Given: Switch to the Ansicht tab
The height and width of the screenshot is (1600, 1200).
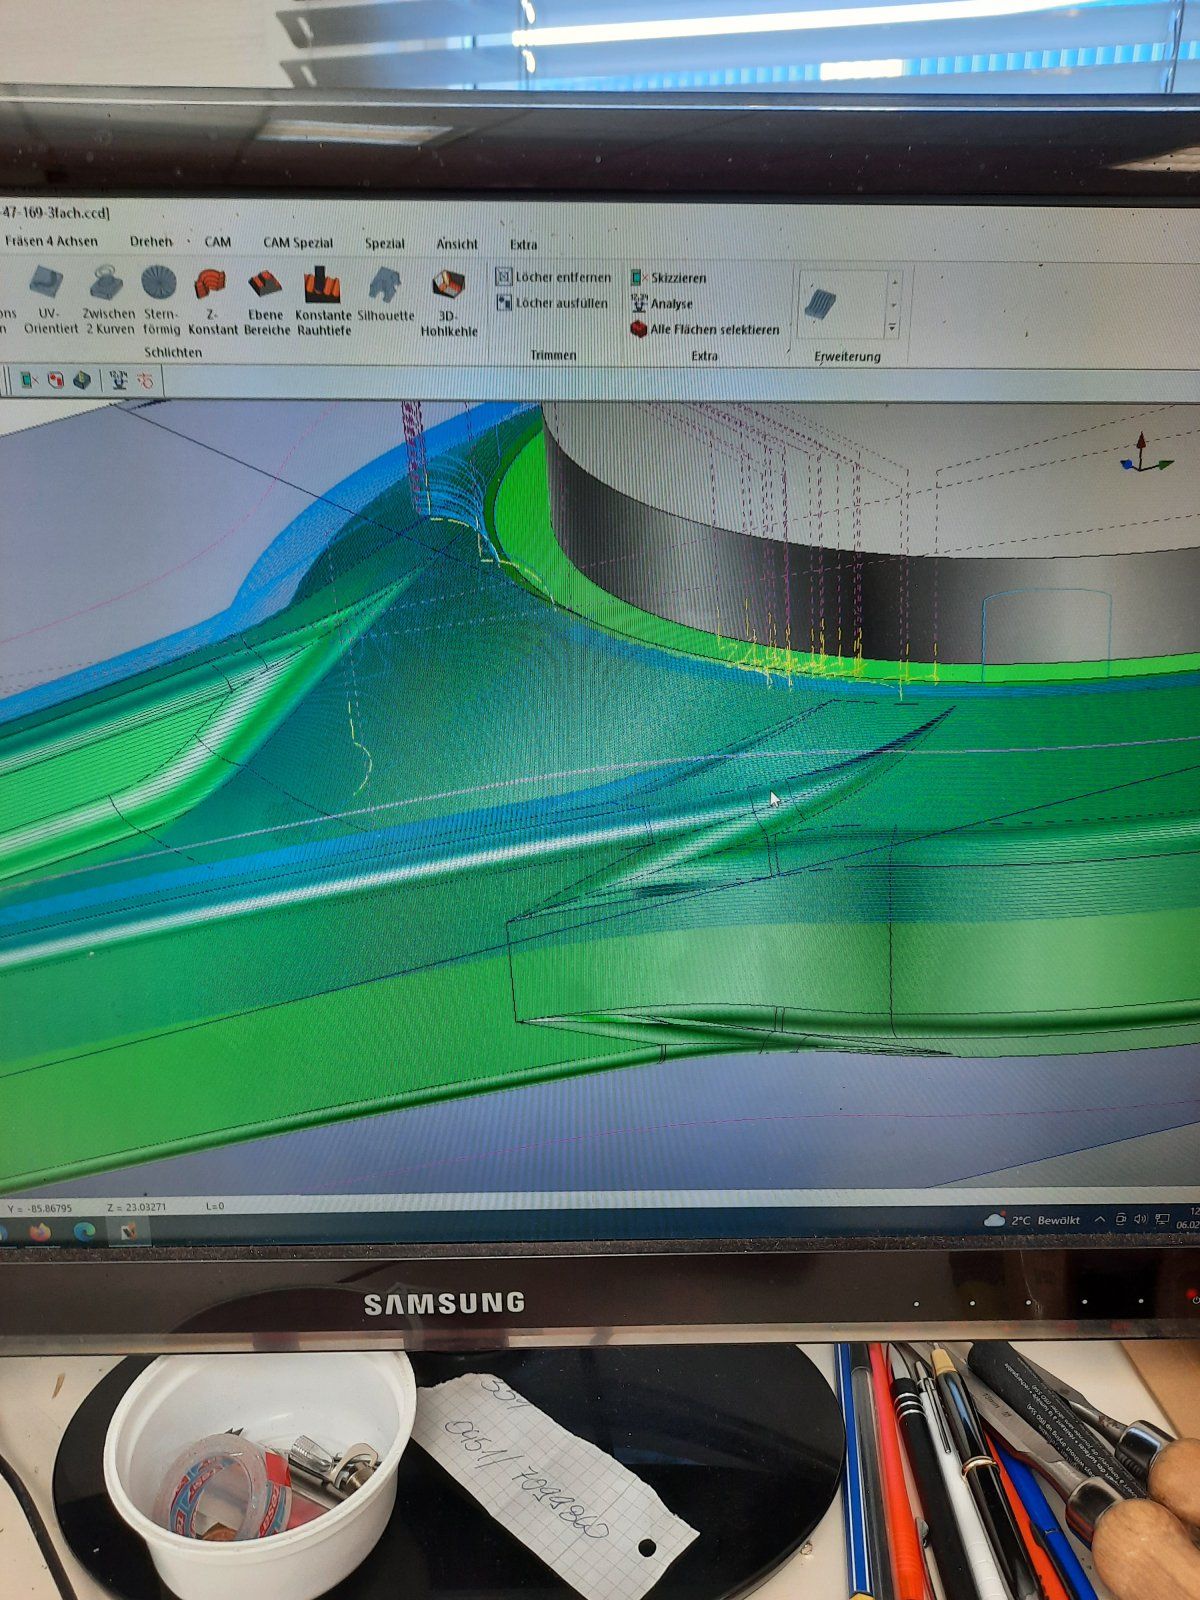Looking at the screenshot, I should 457,243.
